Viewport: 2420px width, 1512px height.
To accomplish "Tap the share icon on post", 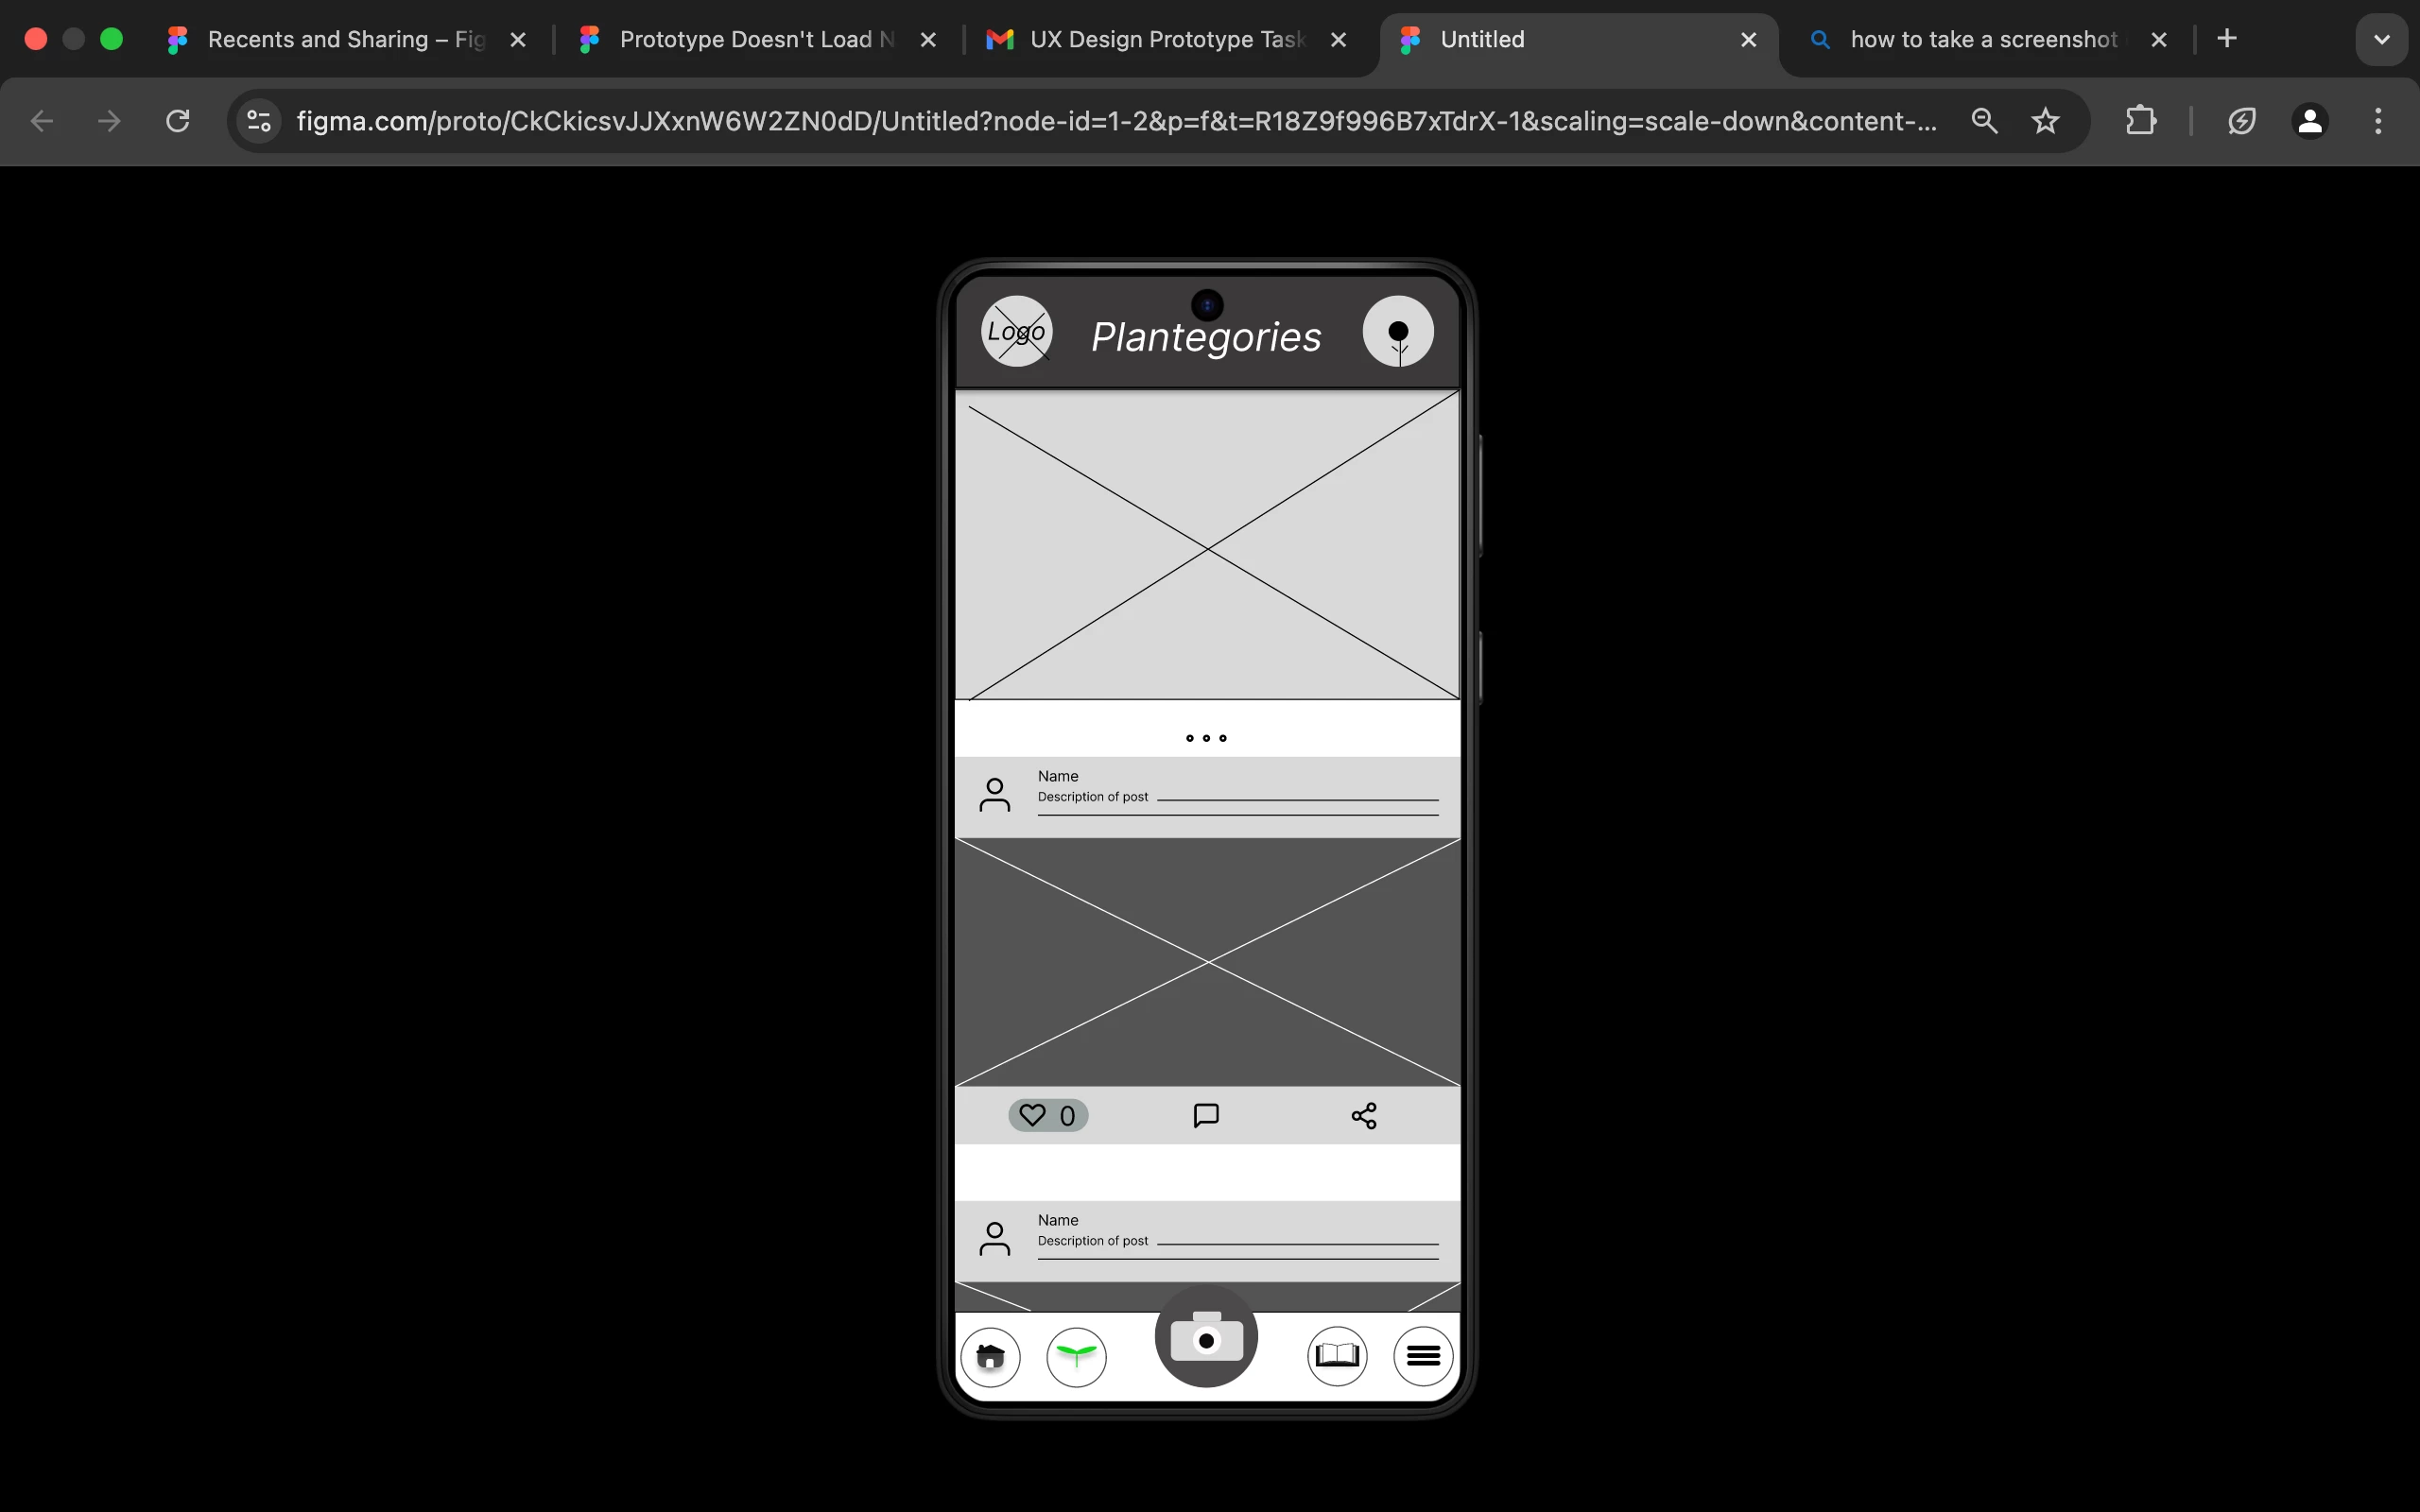I will coord(1364,1115).
